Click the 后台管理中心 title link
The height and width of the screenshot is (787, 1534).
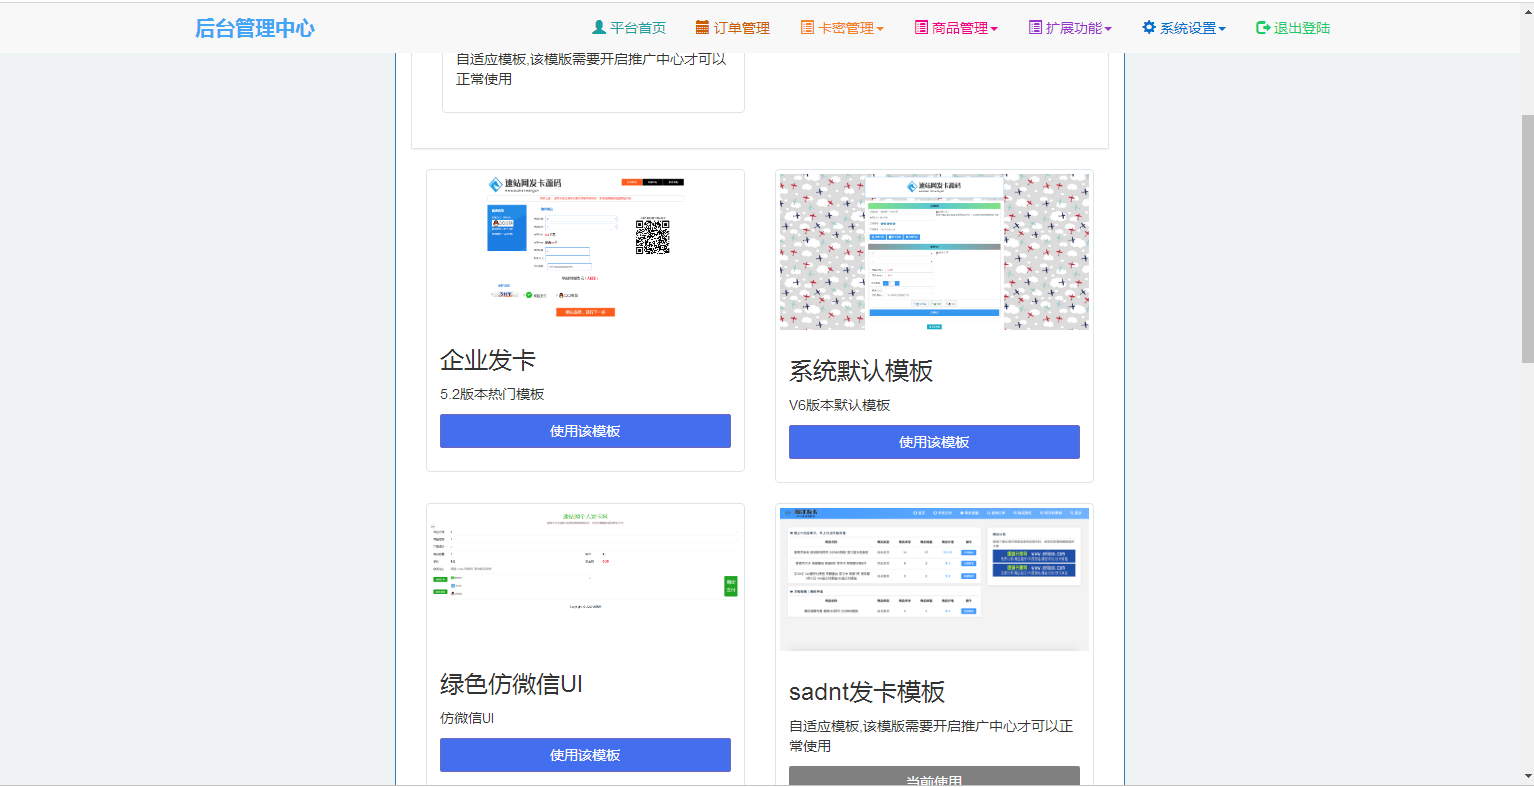[255, 27]
